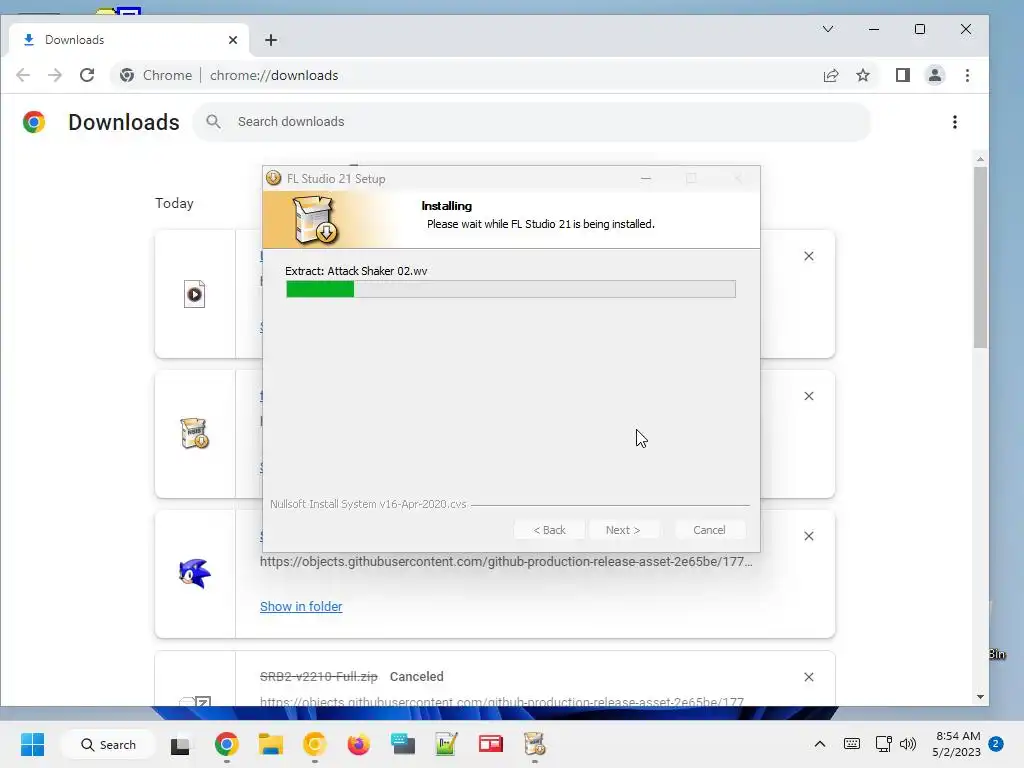Expand the tab search chevron
Screen dimensions: 1024x768
tap(828, 29)
